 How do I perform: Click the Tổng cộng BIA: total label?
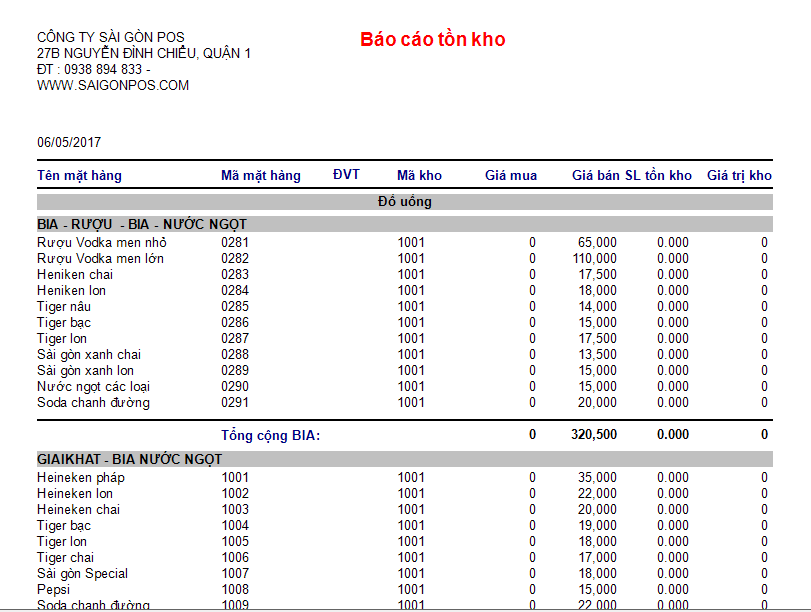point(271,436)
